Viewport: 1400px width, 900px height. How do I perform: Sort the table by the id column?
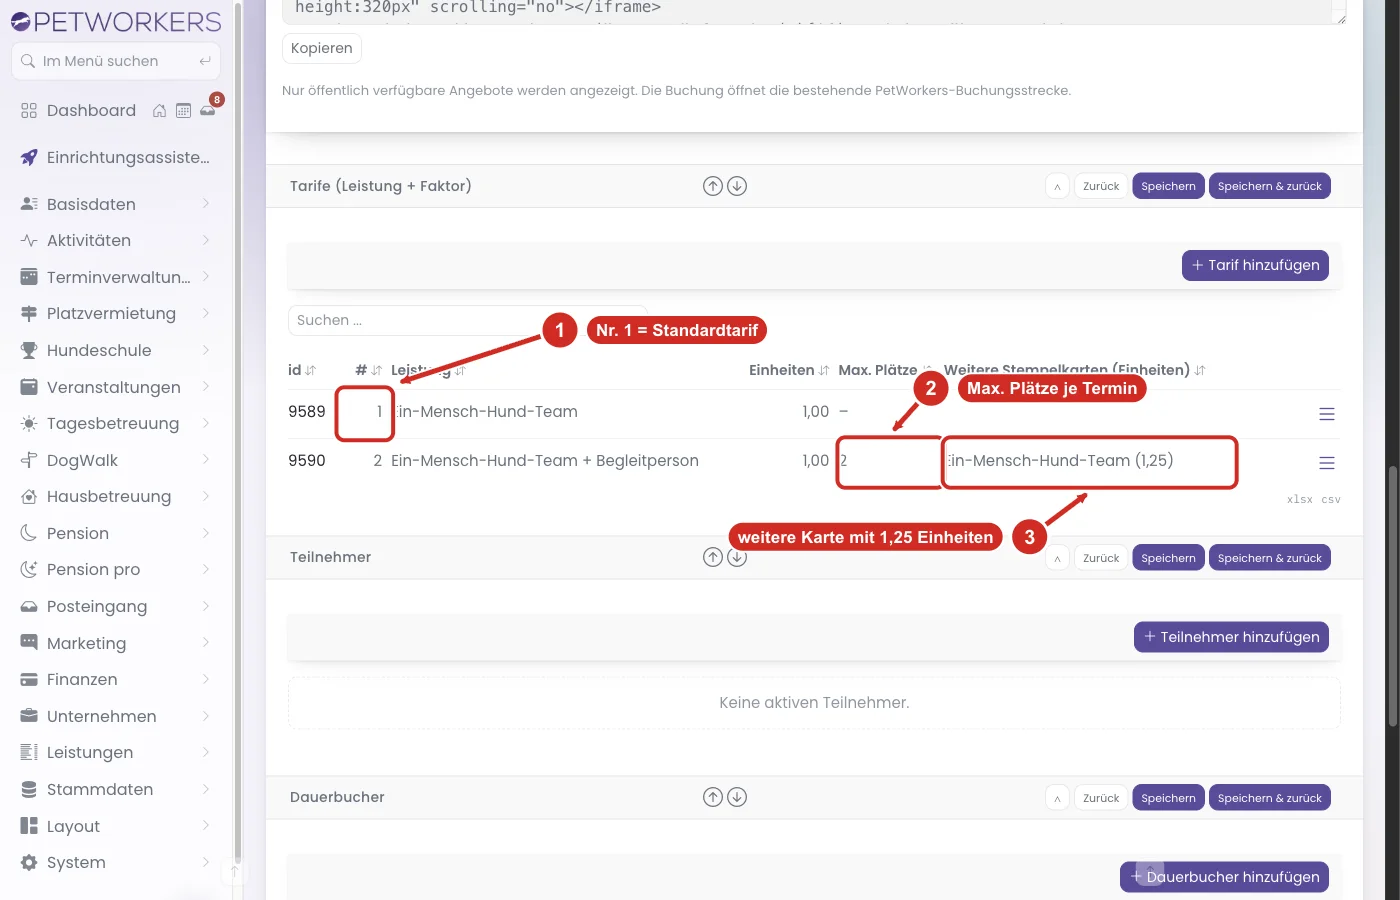302,370
